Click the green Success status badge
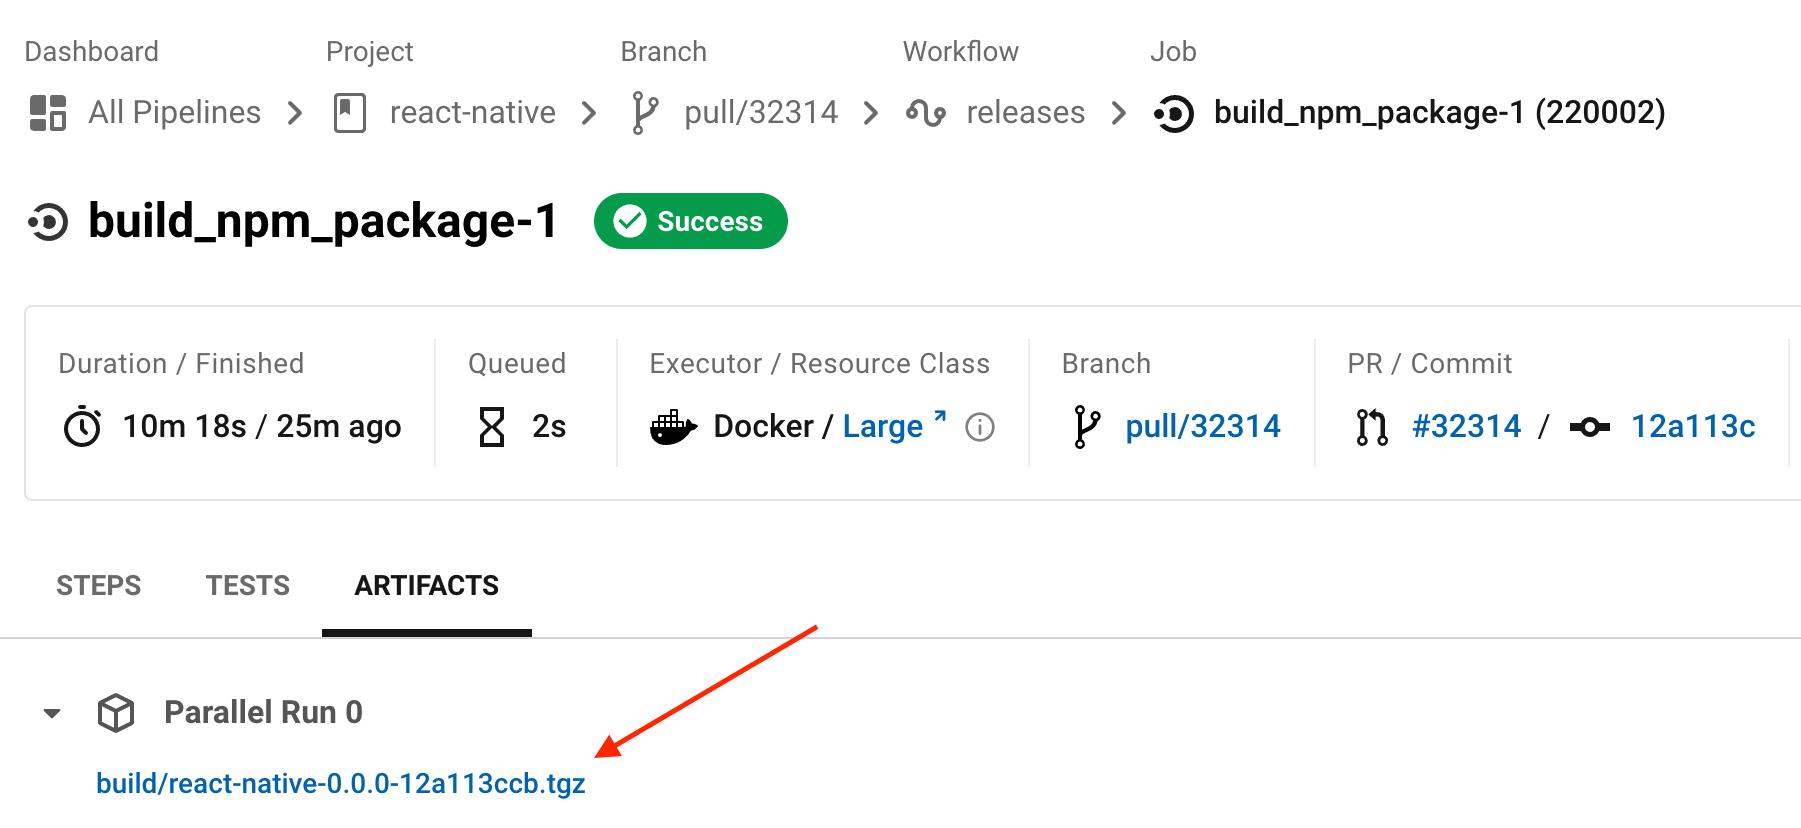This screenshot has width=1801, height=828. tap(690, 221)
